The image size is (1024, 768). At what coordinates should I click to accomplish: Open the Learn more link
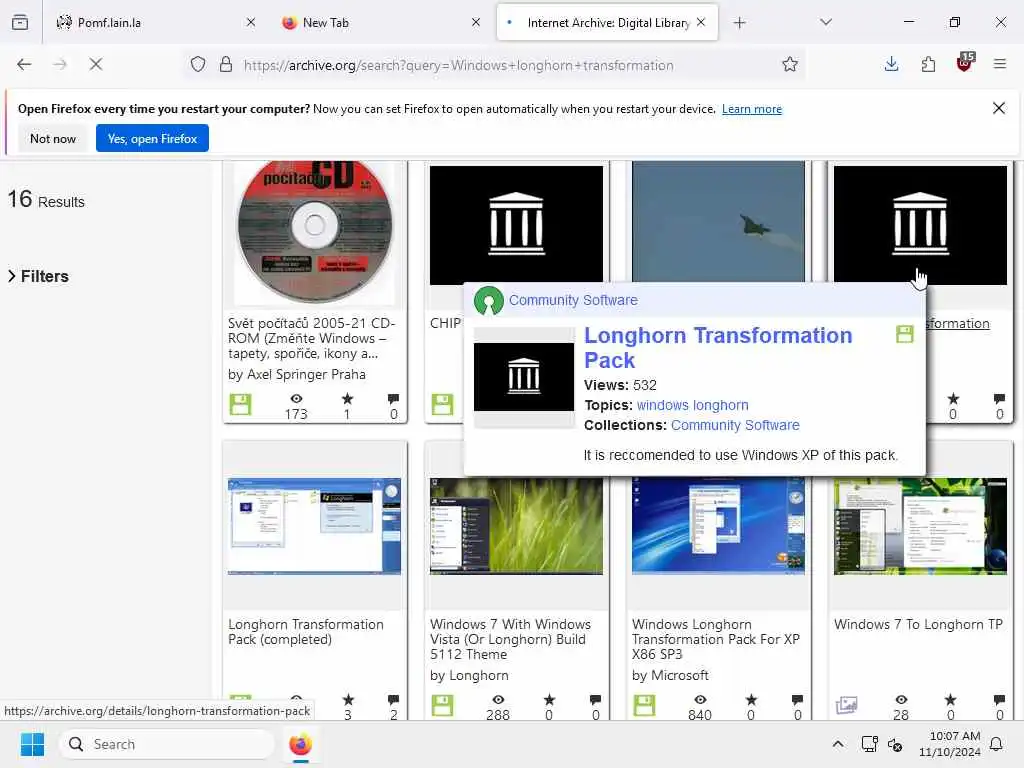coord(752,109)
